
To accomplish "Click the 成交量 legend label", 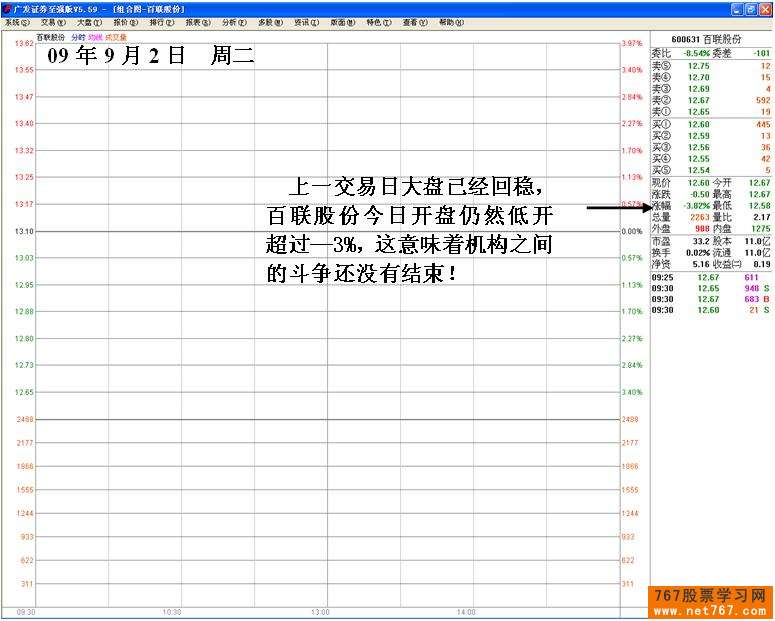I will click(x=116, y=38).
